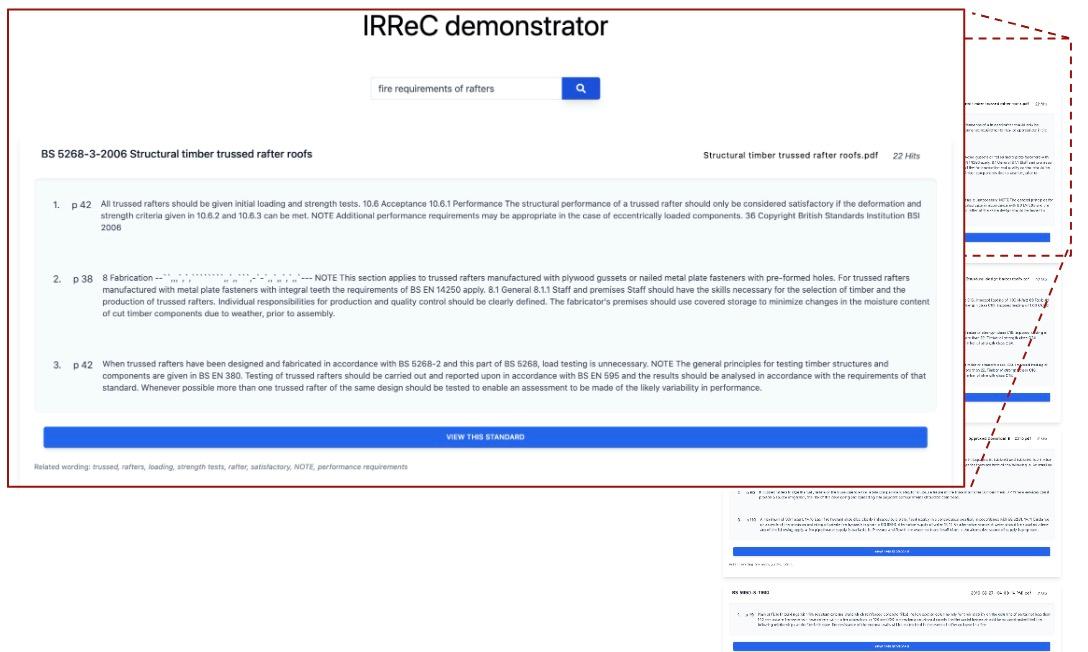The width and height of the screenshot is (1088, 652).
Task: Click the blue magnifier search button
Action: point(580,88)
